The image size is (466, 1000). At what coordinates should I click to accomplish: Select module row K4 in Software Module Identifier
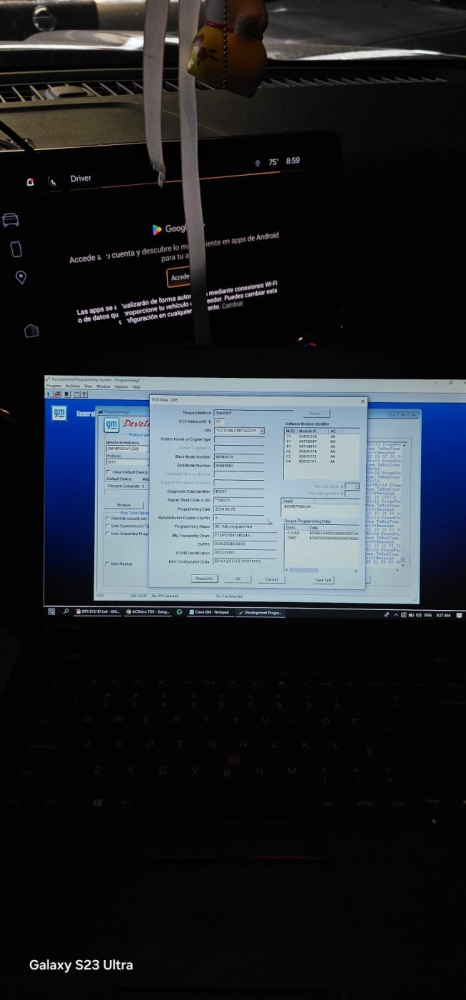312,462
